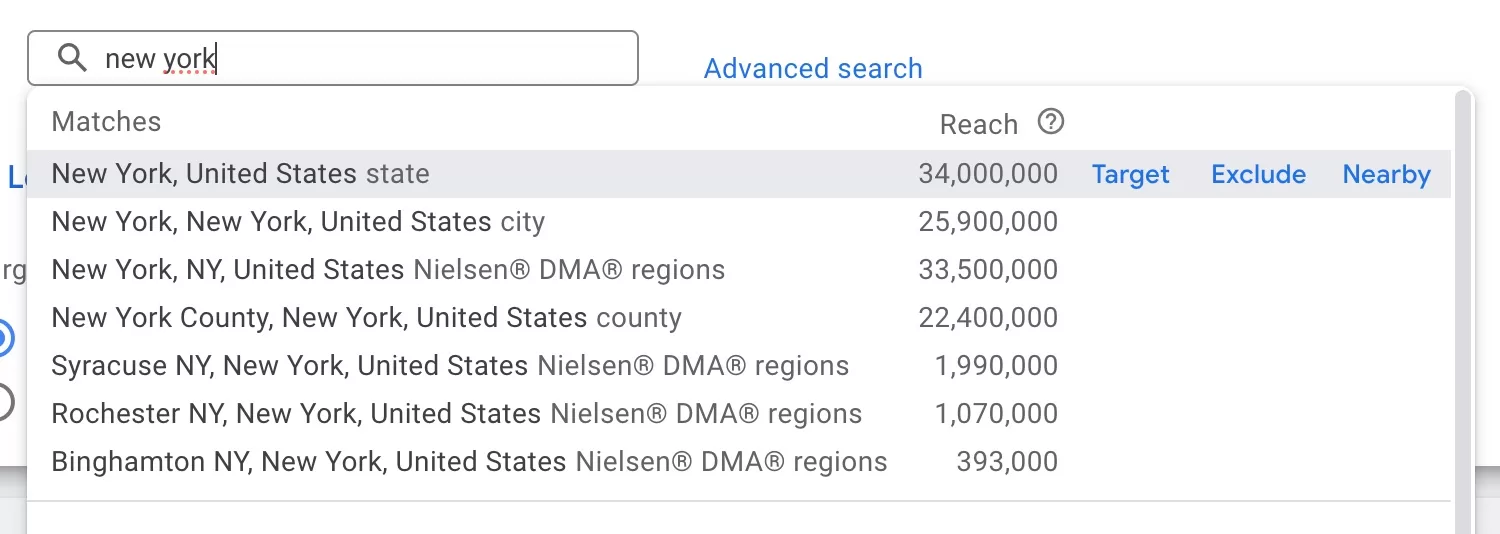Open the Advanced search link
The image size is (1500, 534).
click(813, 68)
